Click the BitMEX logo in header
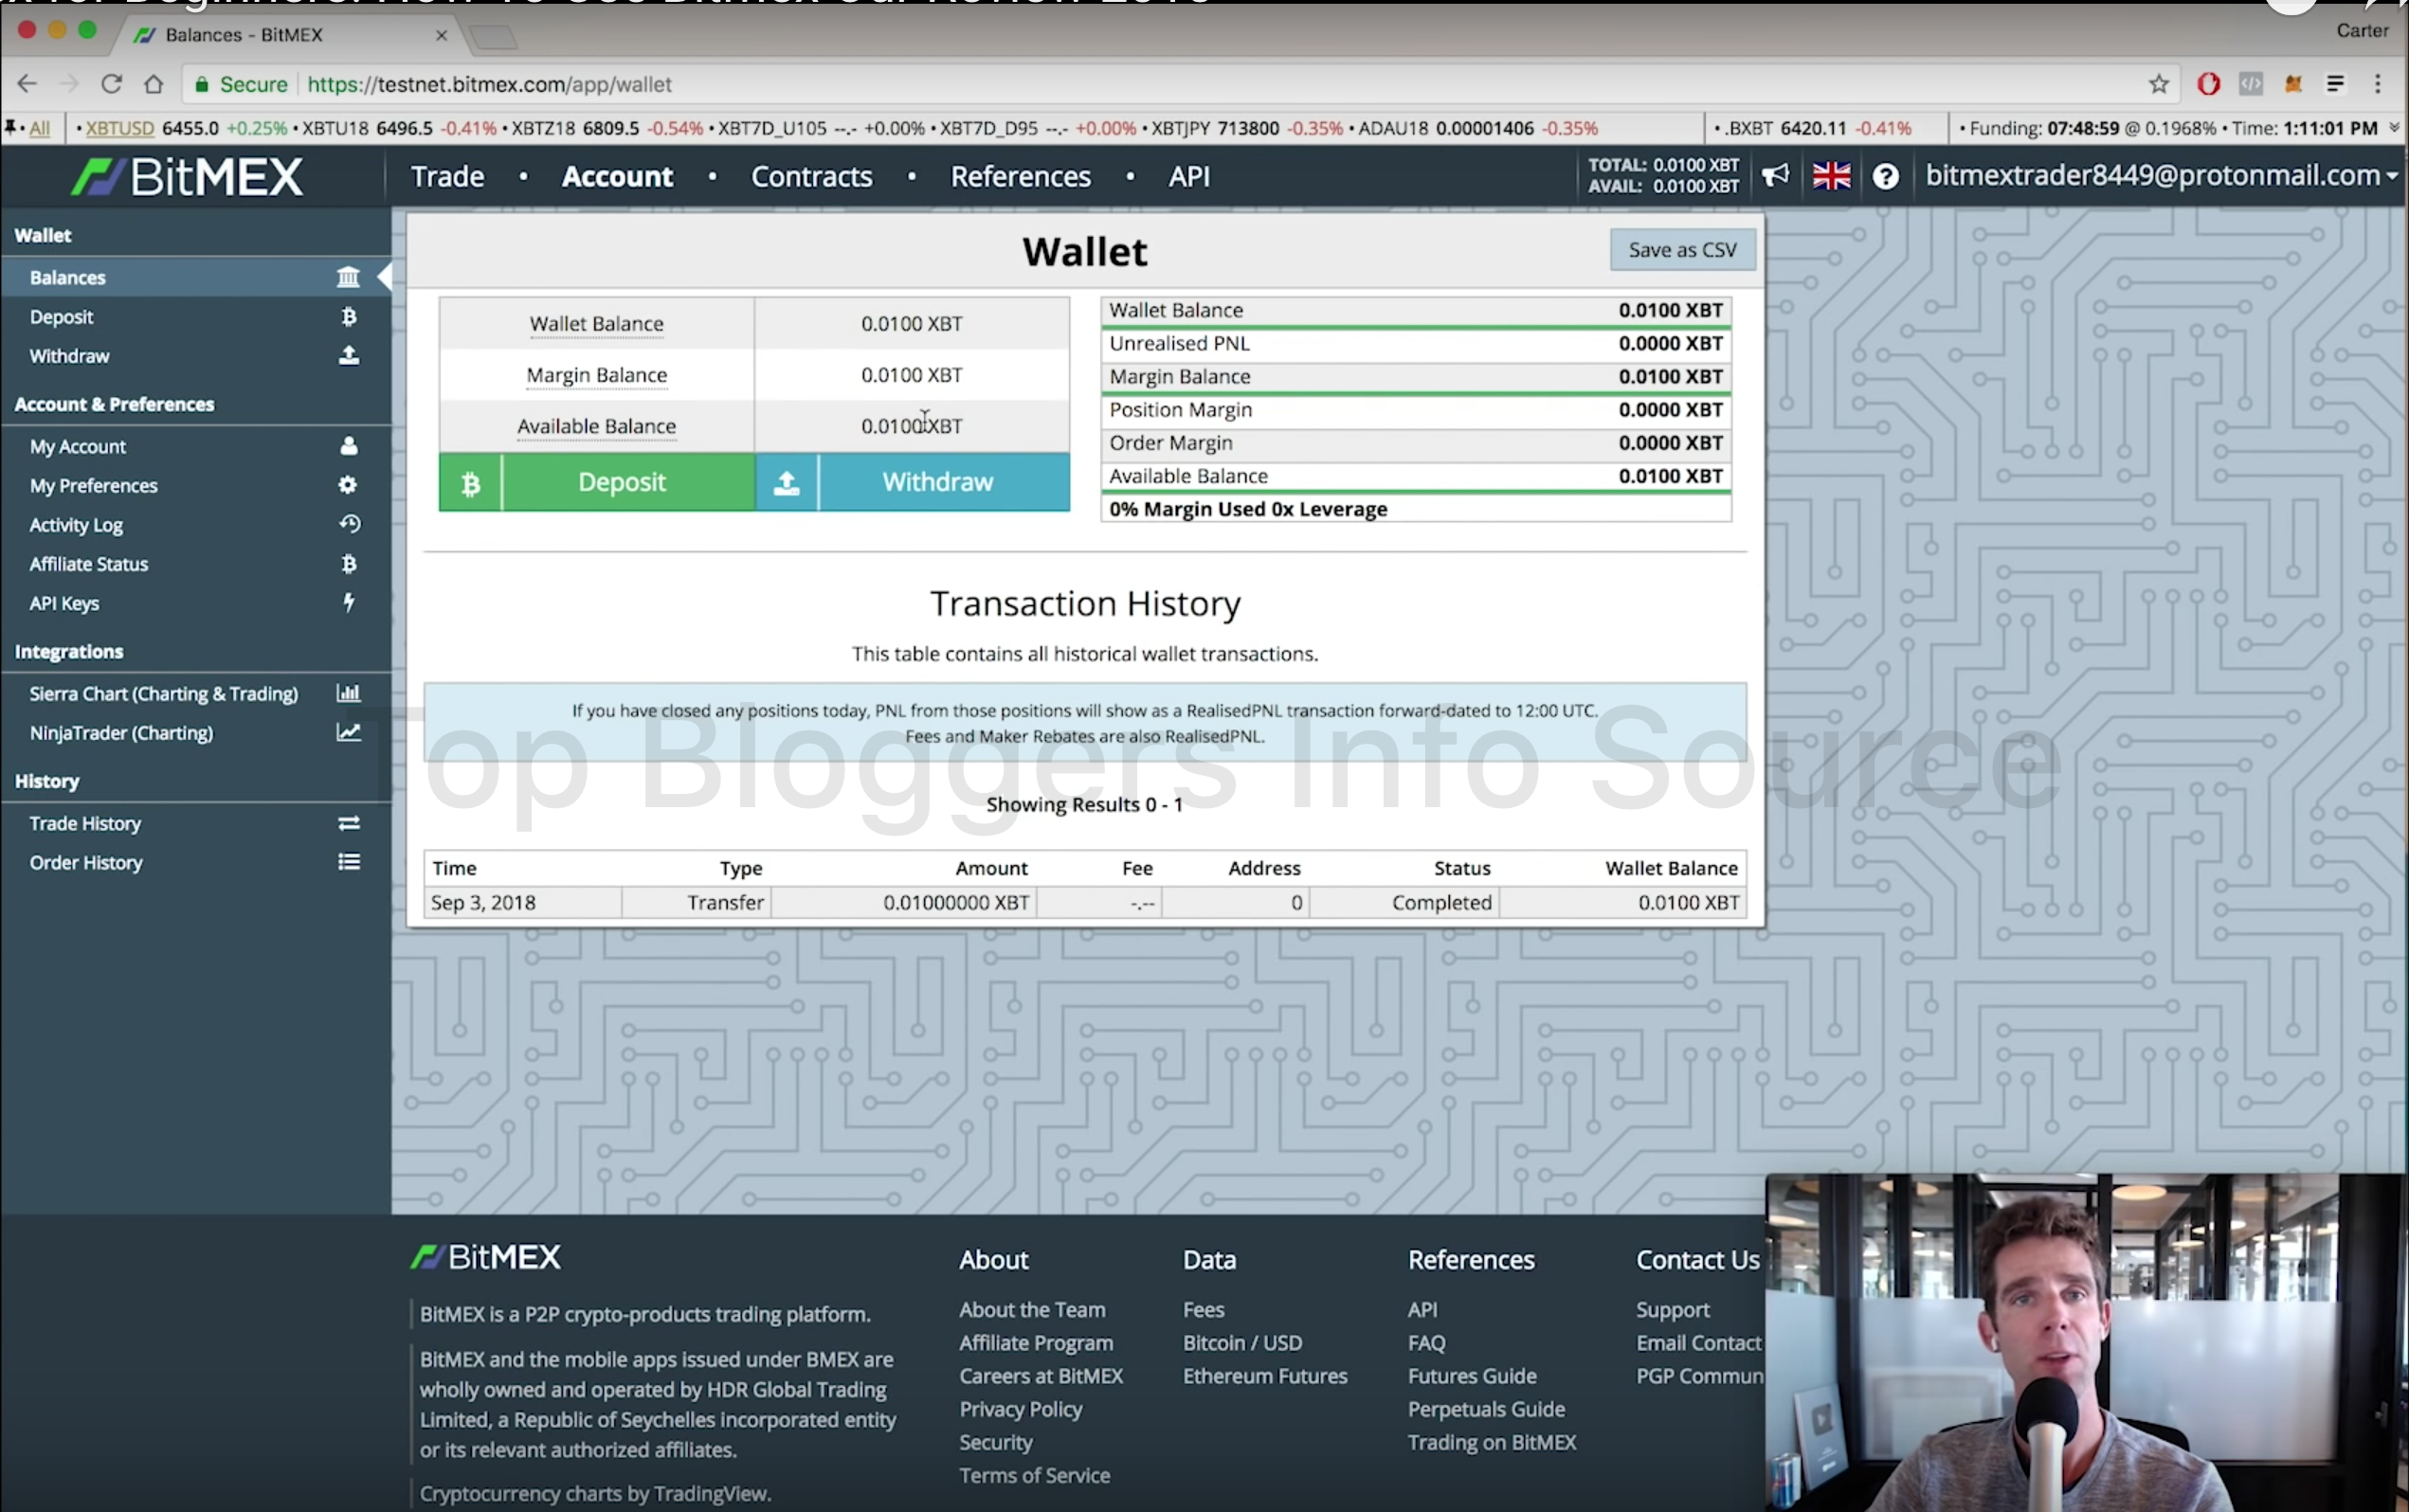This screenshot has width=2409, height=1512. (x=188, y=177)
